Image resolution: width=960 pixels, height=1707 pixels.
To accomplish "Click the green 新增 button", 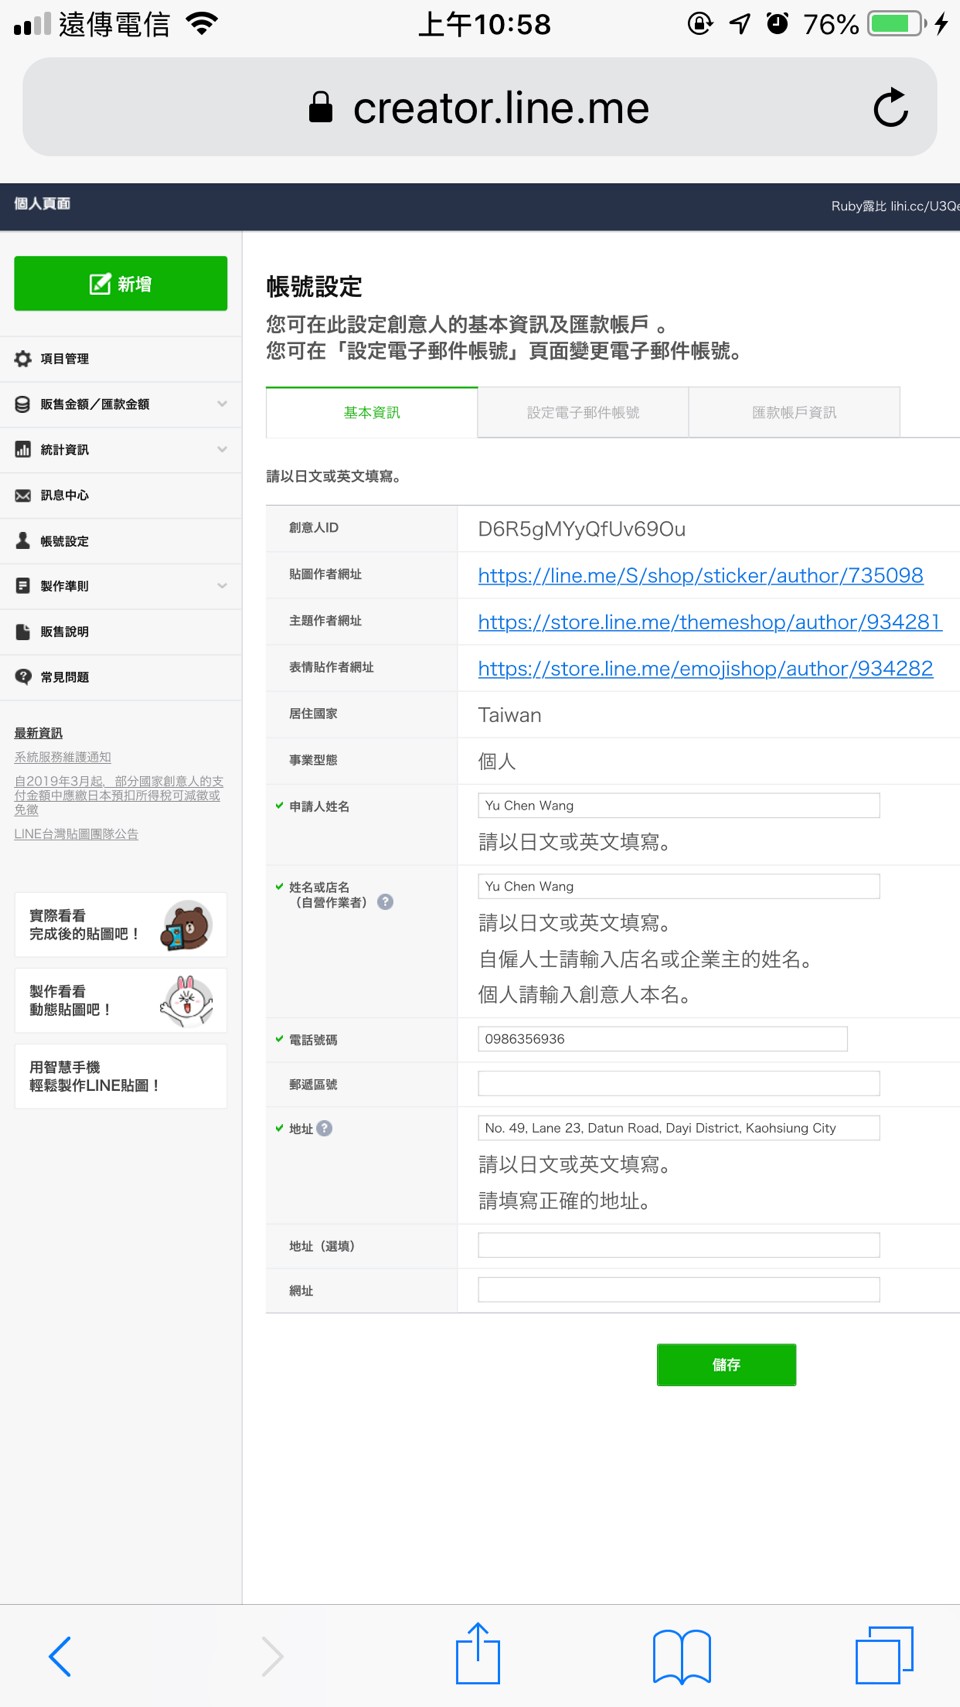I will pyautogui.click(x=121, y=284).
